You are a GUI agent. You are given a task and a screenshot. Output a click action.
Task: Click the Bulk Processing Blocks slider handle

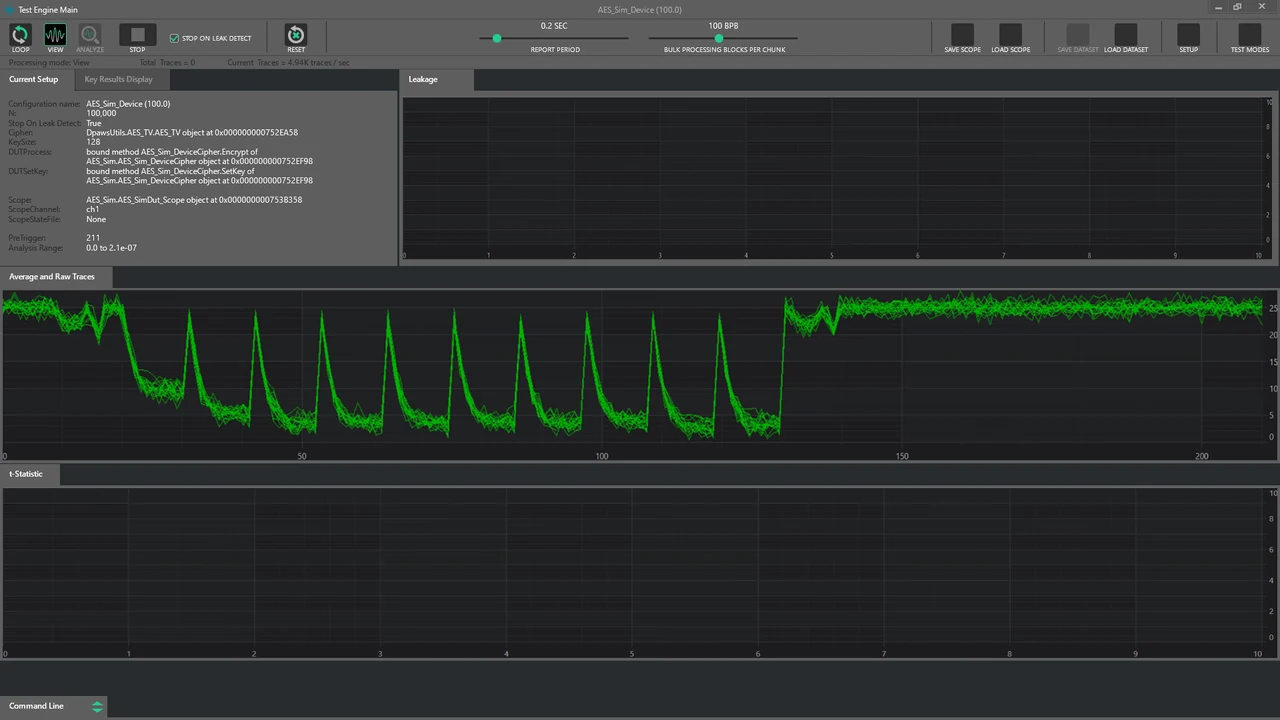click(718, 38)
